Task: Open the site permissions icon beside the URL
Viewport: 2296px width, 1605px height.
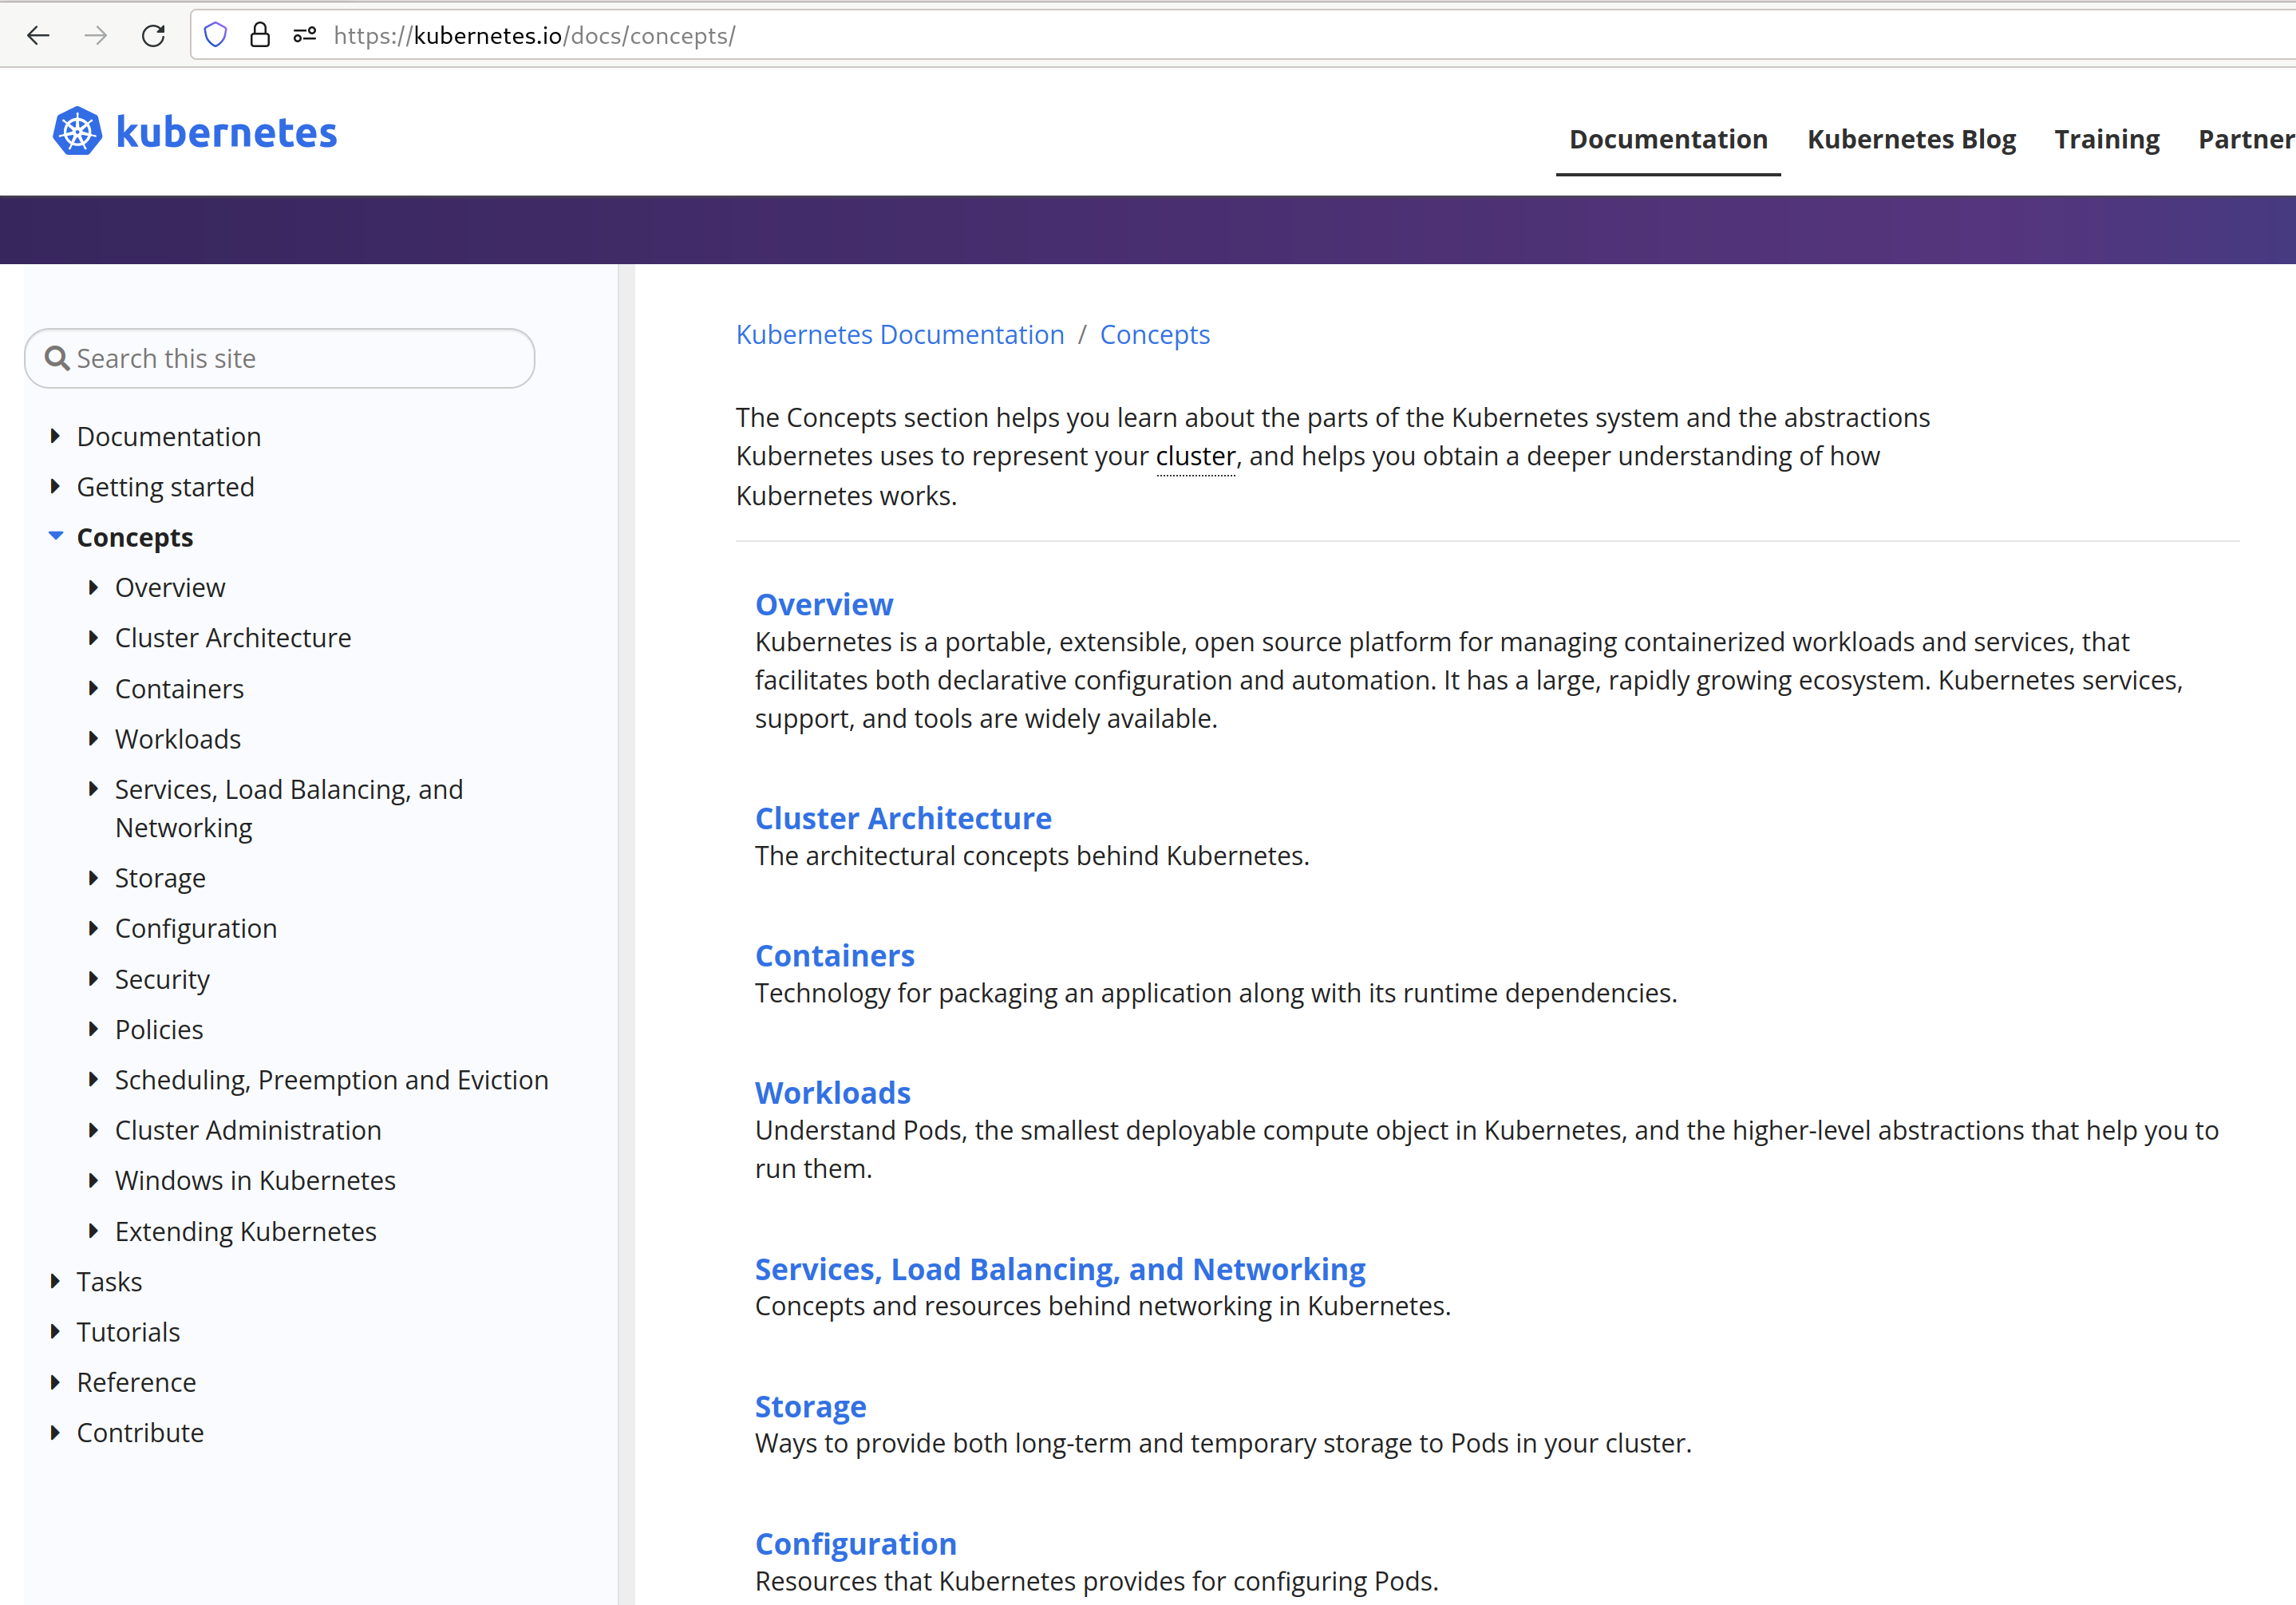Action: (303, 35)
